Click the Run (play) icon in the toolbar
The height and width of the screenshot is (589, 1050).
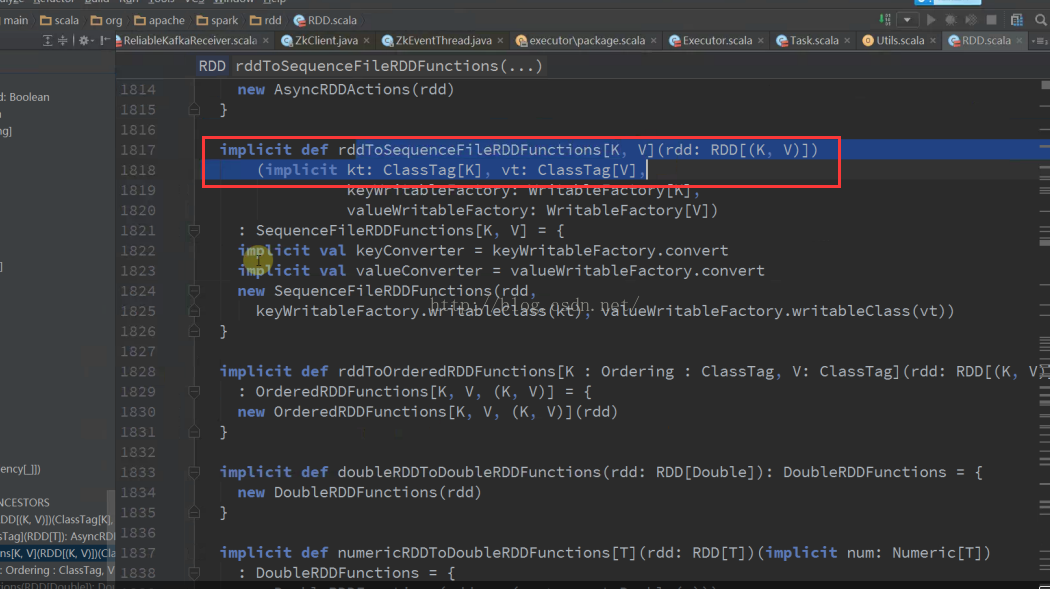click(x=931, y=20)
